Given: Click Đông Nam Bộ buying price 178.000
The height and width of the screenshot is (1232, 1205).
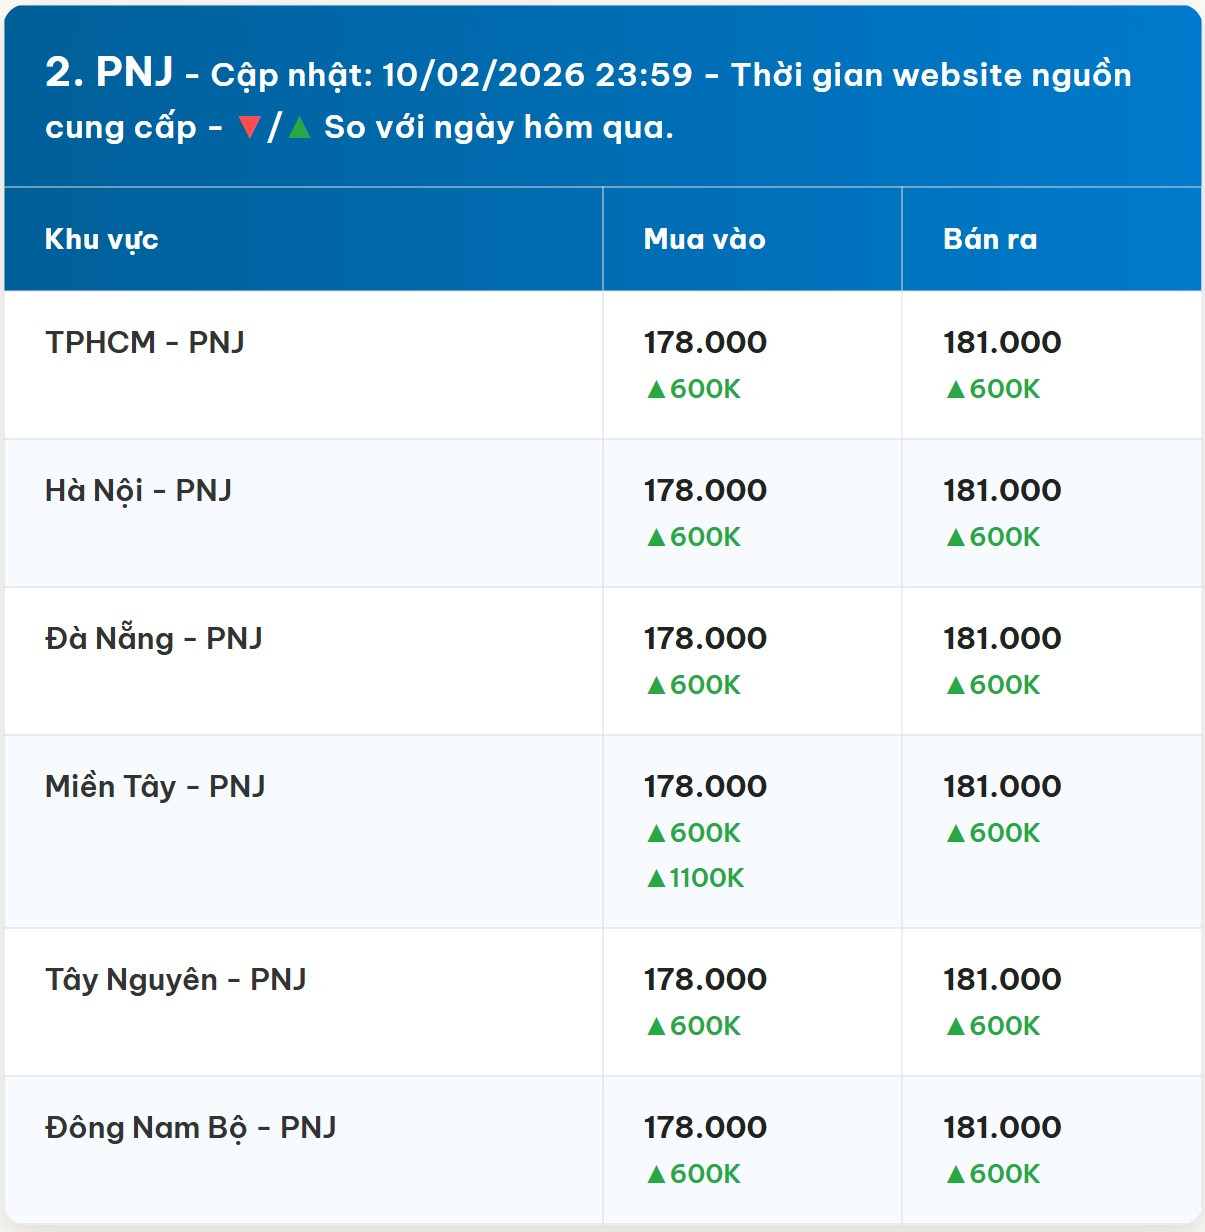Looking at the screenshot, I should click(705, 1127).
